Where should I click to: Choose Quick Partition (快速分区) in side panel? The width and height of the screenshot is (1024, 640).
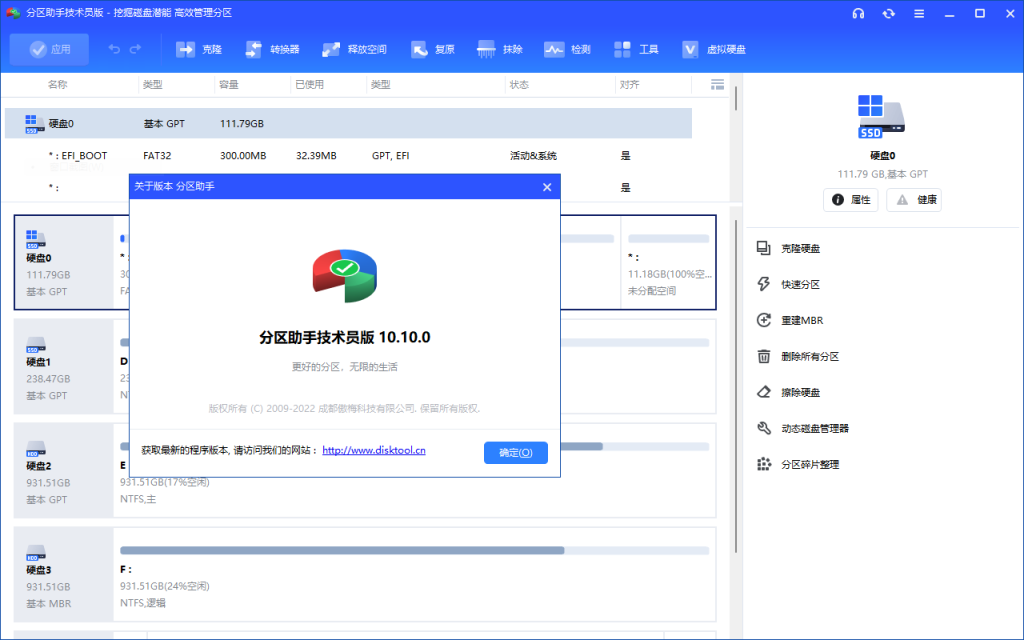coord(788,284)
